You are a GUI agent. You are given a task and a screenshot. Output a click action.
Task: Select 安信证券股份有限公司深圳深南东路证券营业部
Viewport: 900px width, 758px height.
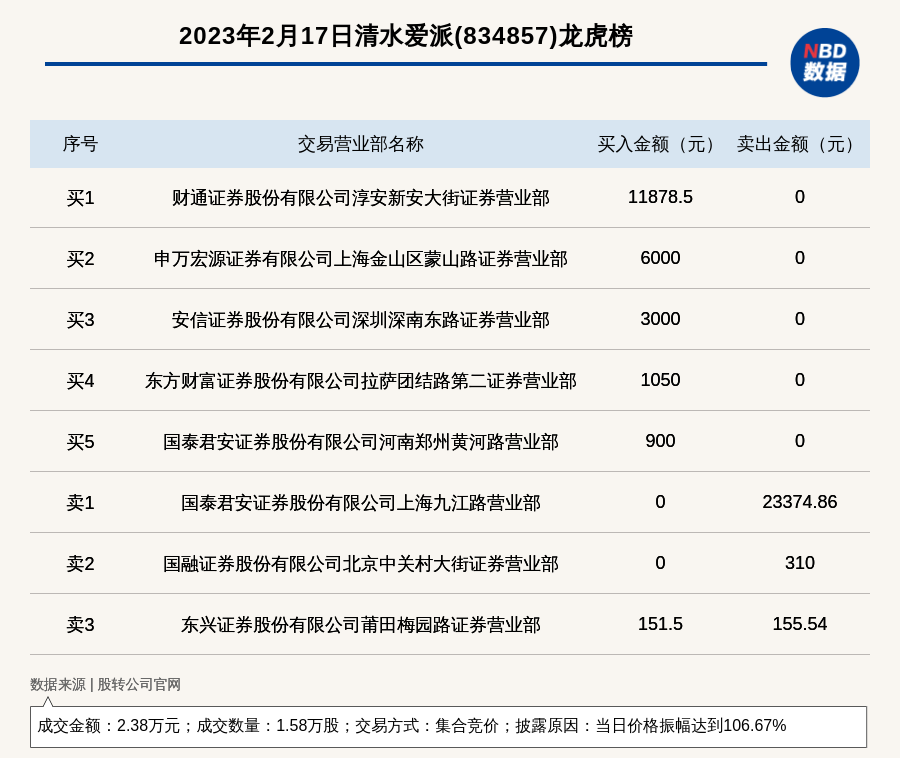(360, 320)
